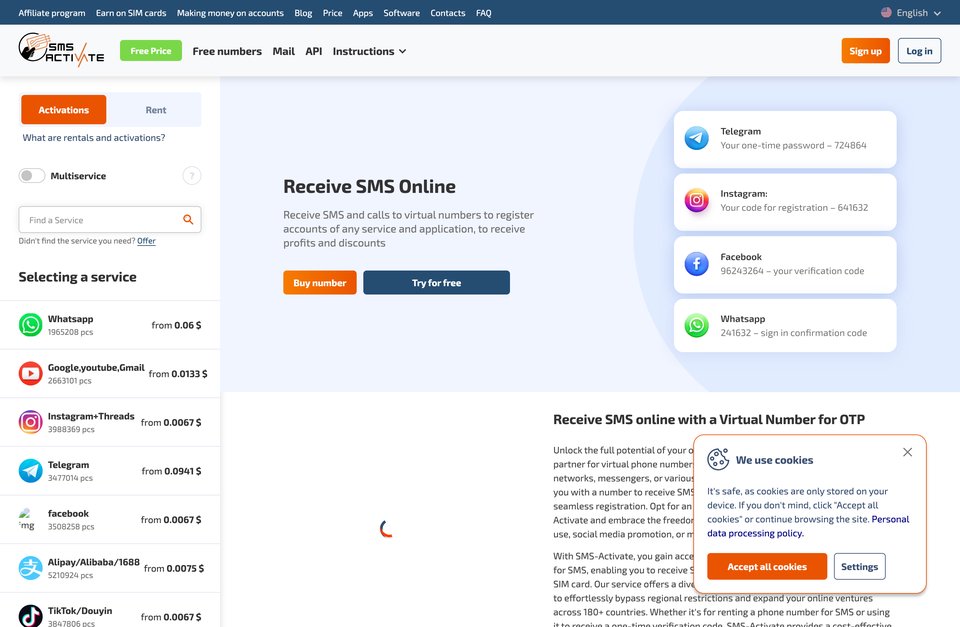Click the broken facebook image icon
960x627 pixels.
pyautogui.click(x=26, y=519)
